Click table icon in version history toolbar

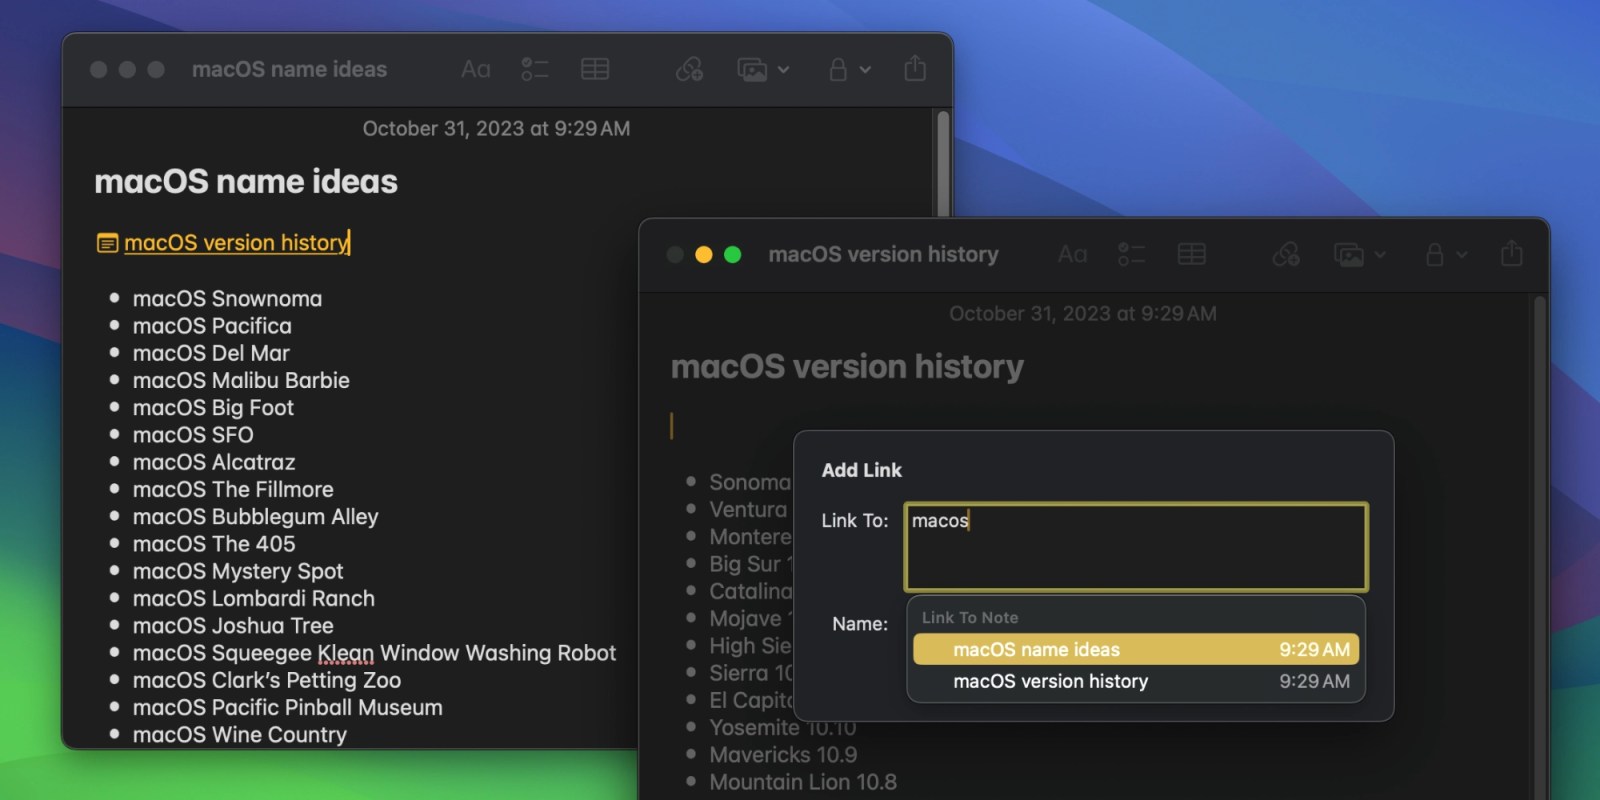1191,255
